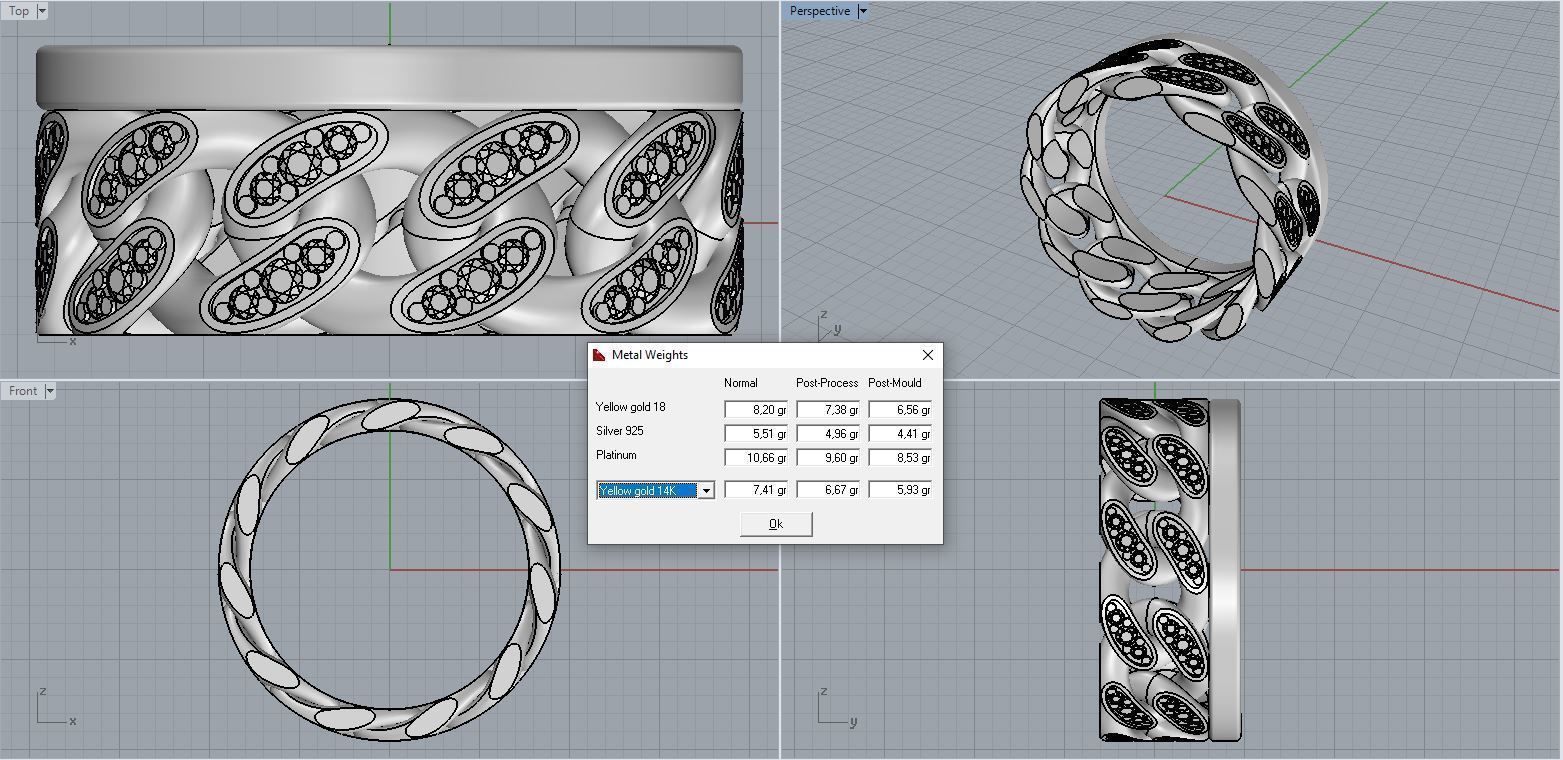The image size is (1563, 760).
Task: Click the Silver 925 row label
Action: pyautogui.click(x=620, y=431)
